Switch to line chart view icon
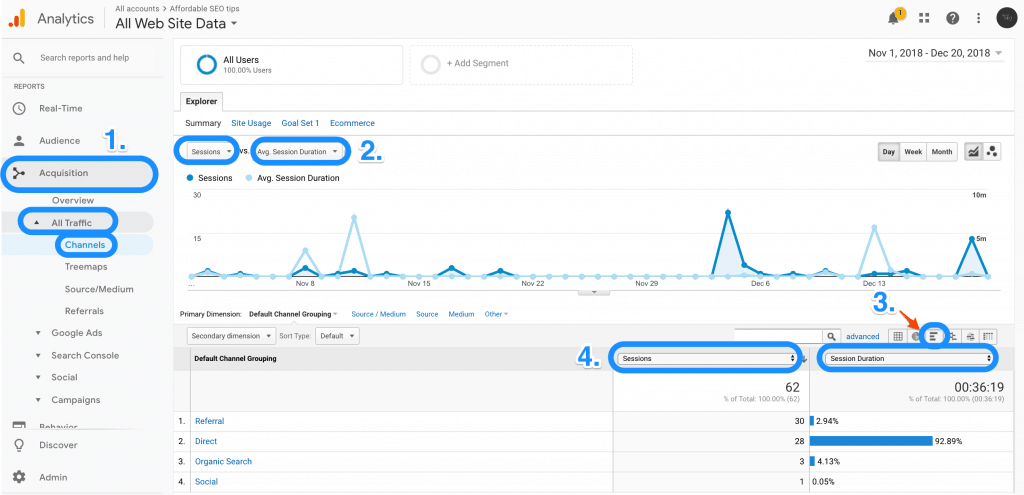This screenshot has width=1024, height=495. click(973, 152)
